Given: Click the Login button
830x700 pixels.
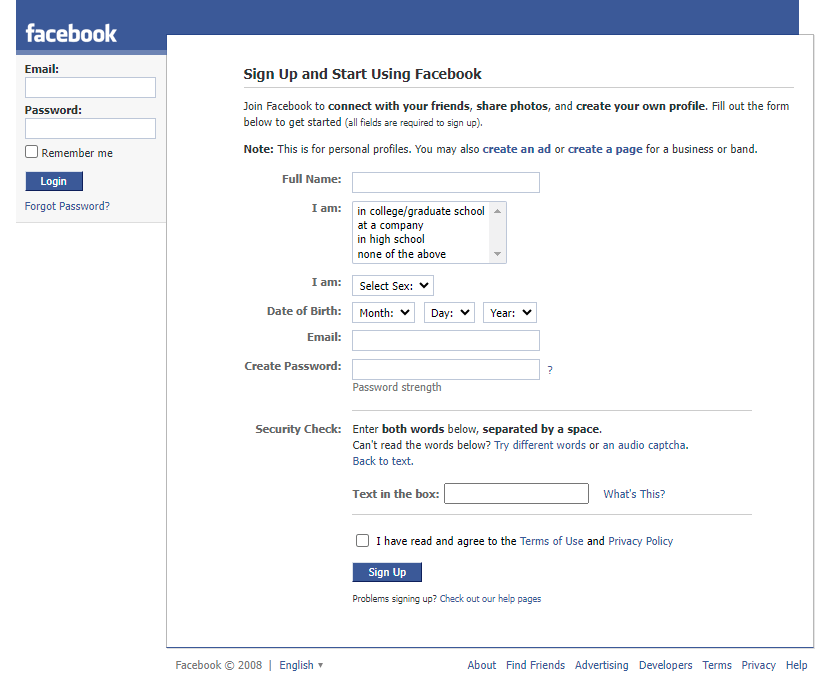Looking at the screenshot, I should [x=54, y=181].
